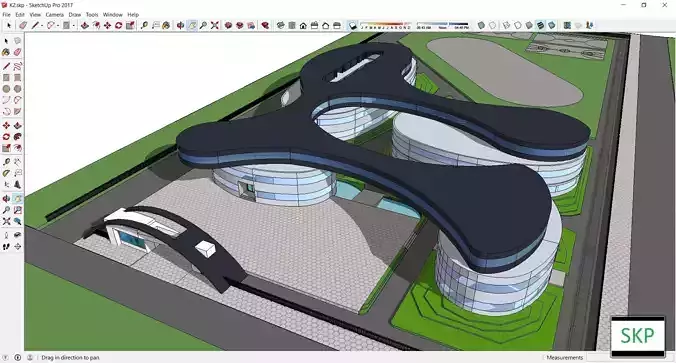
Task: Choose the Circle tool in Large Tool Set
Action: point(6,89)
